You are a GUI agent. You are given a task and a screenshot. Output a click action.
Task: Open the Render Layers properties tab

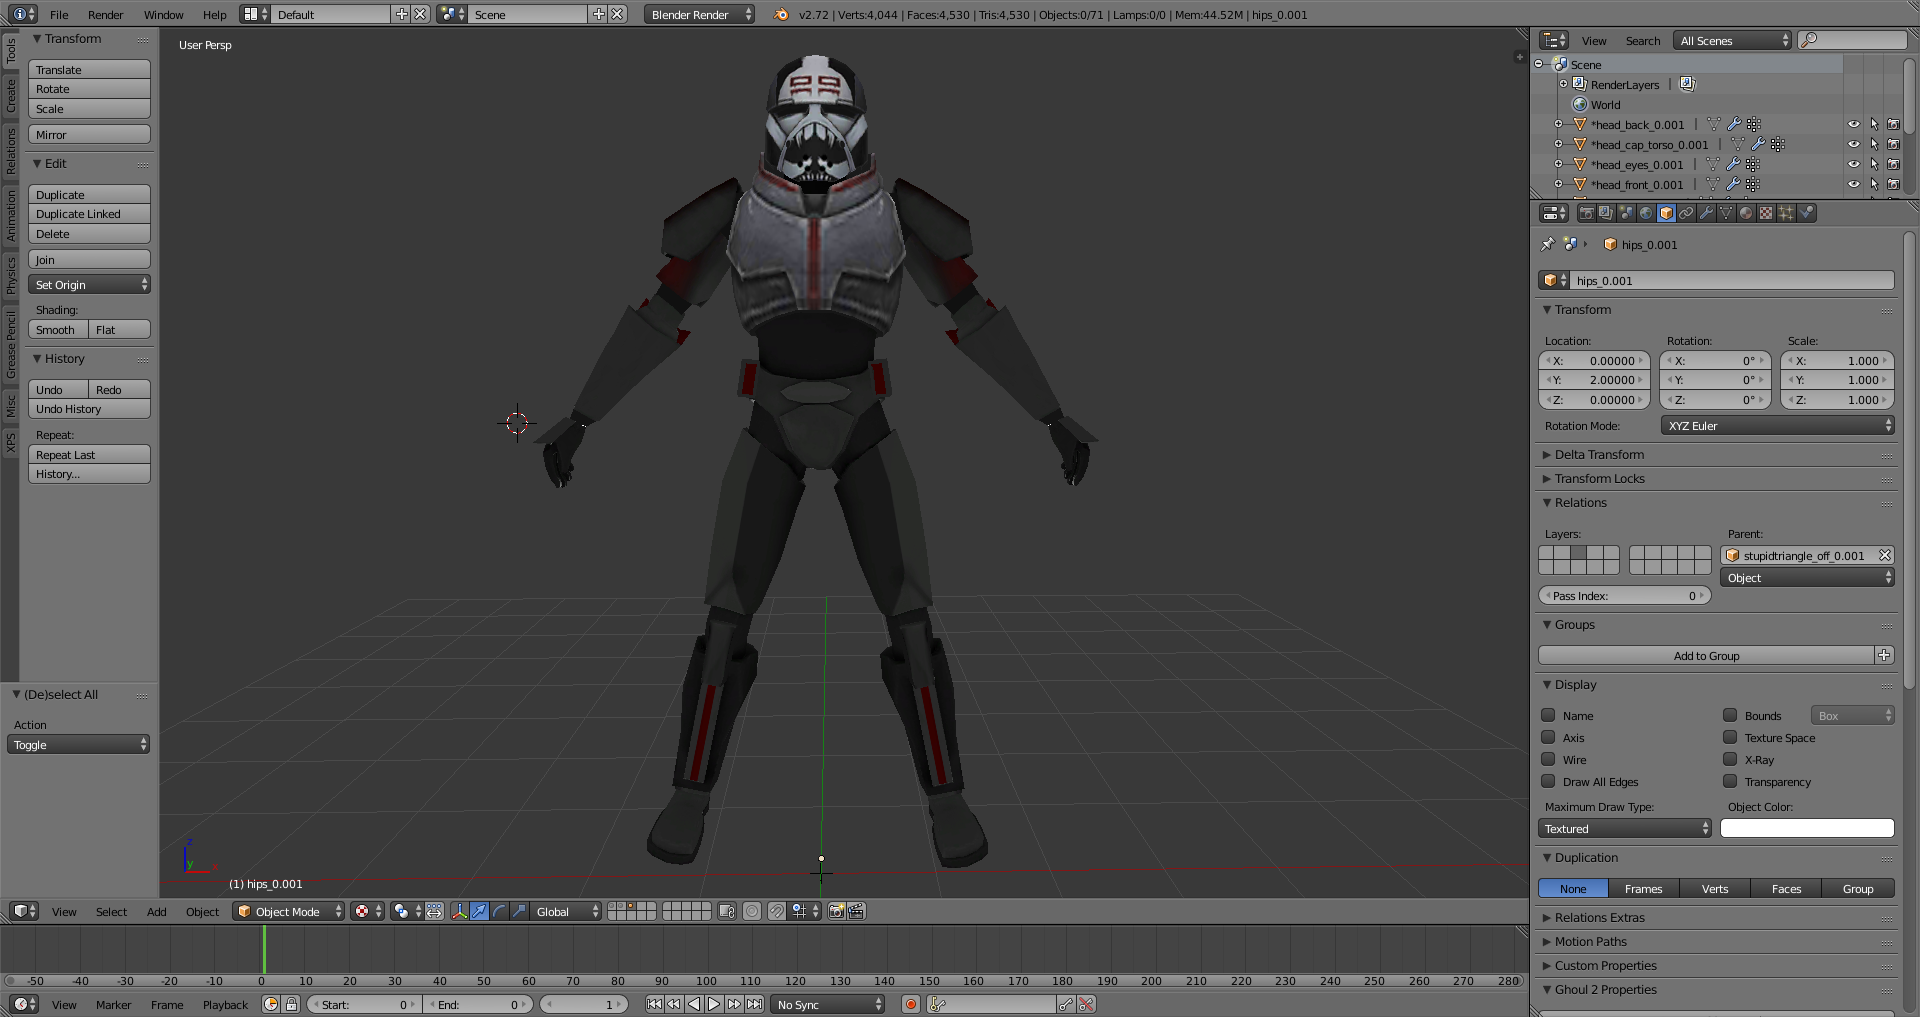click(x=1606, y=213)
